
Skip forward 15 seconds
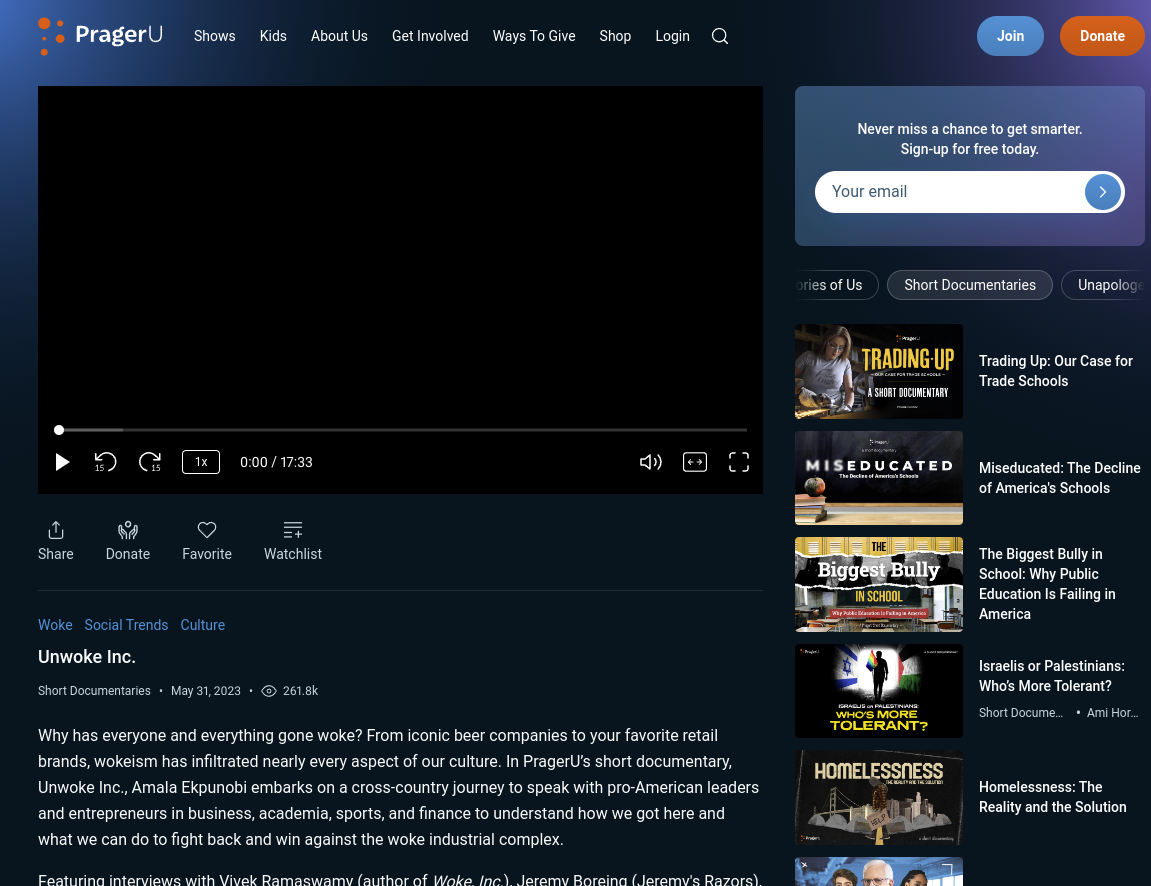point(150,462)
